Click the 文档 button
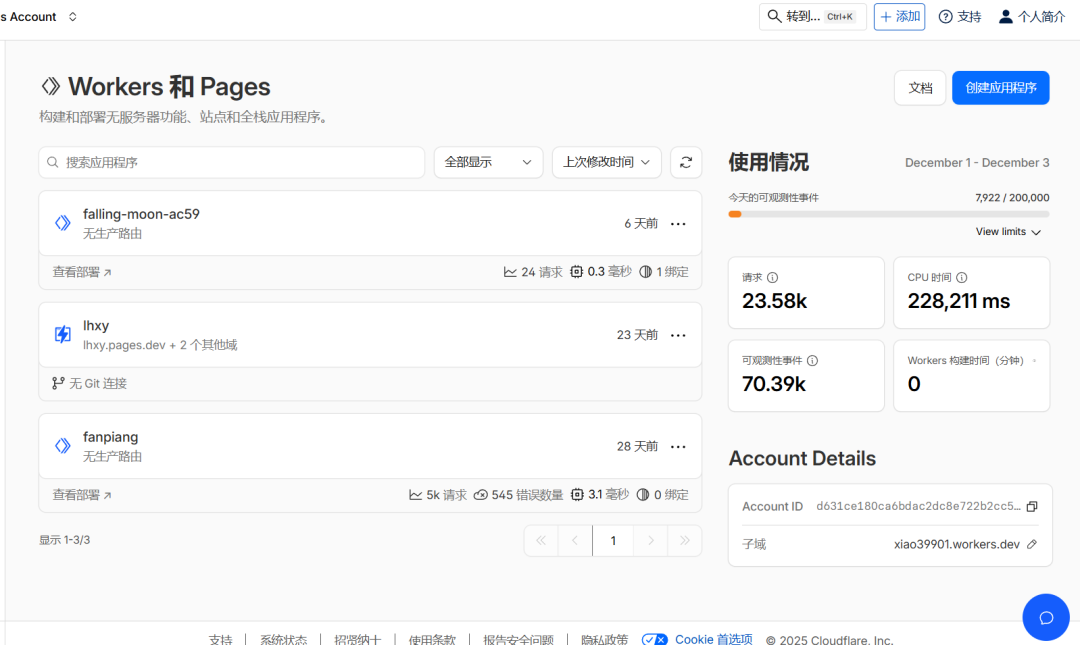The width and height of the screenshot is (1080, 645). tap(920, 88)
